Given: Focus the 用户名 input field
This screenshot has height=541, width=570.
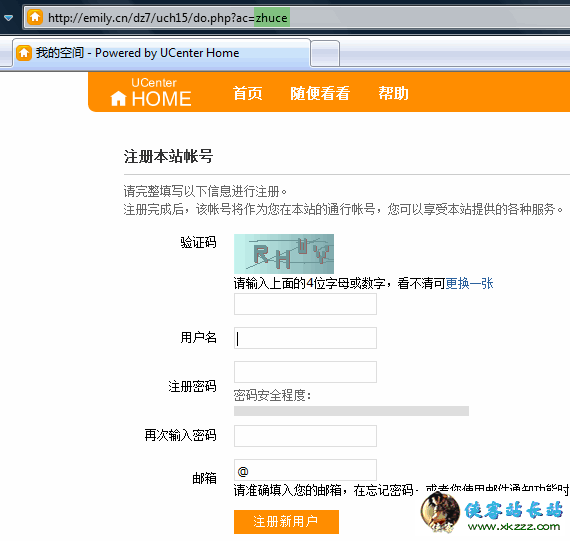Looking at the screenshot, I should 305,338.
